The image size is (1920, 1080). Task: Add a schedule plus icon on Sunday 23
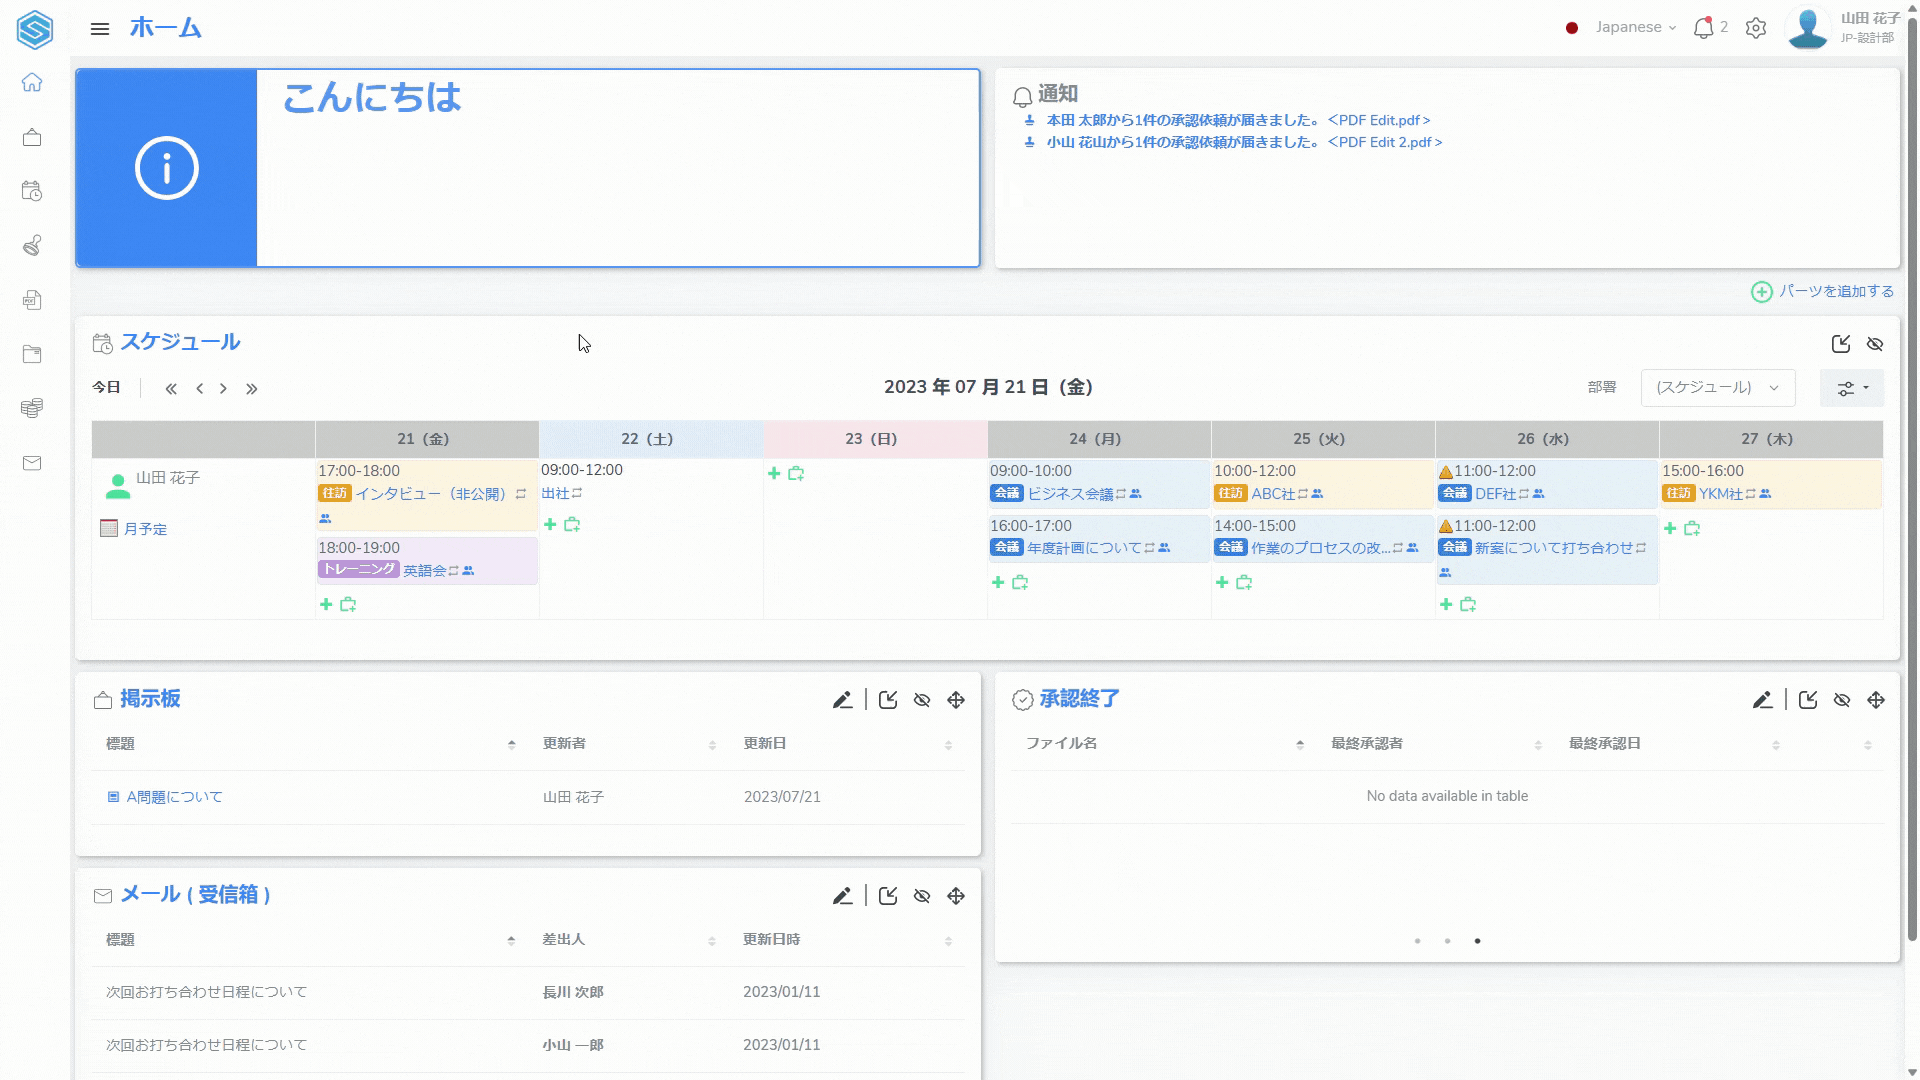point(774,473)
